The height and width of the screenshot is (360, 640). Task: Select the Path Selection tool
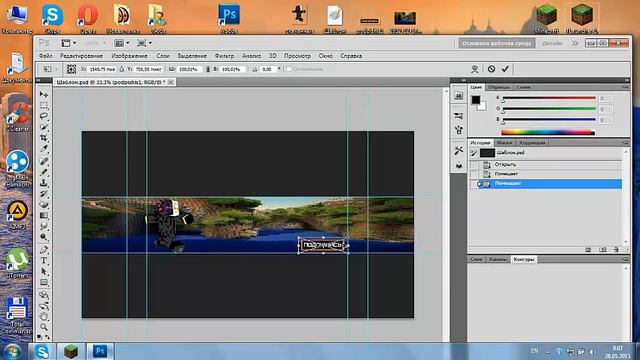[x=44, y=272]
